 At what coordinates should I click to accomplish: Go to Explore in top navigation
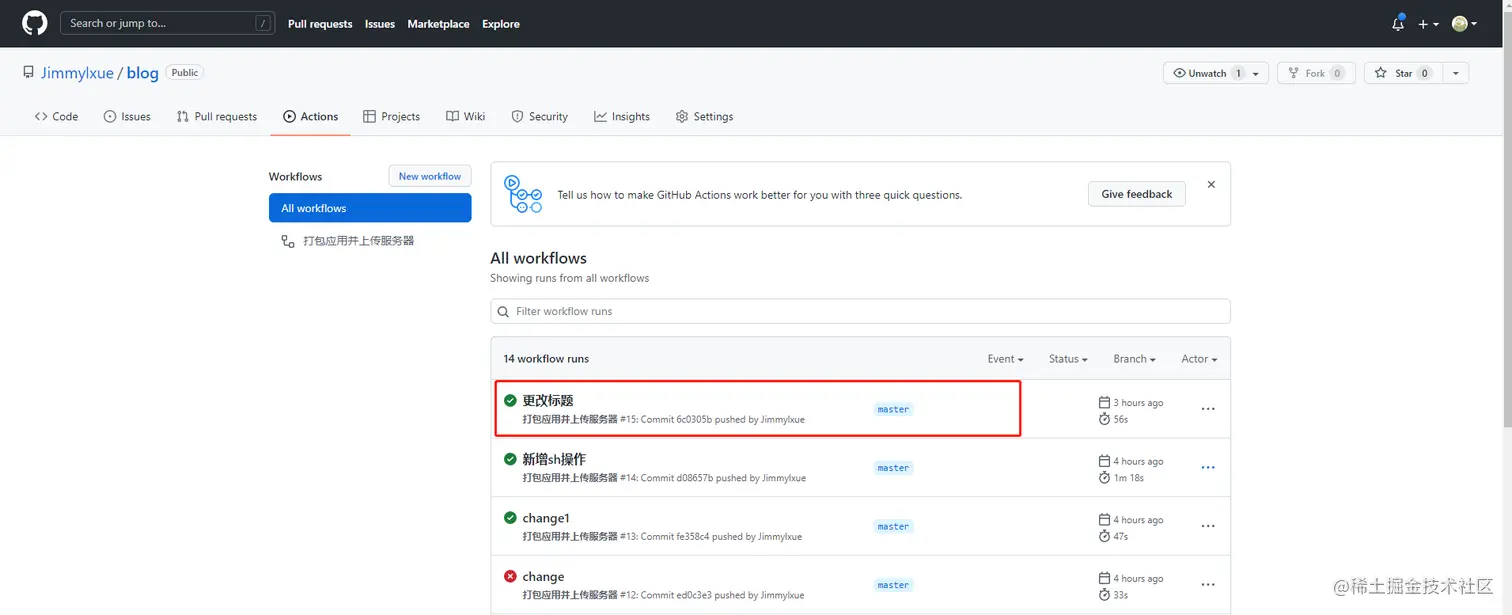pos(501,24)
